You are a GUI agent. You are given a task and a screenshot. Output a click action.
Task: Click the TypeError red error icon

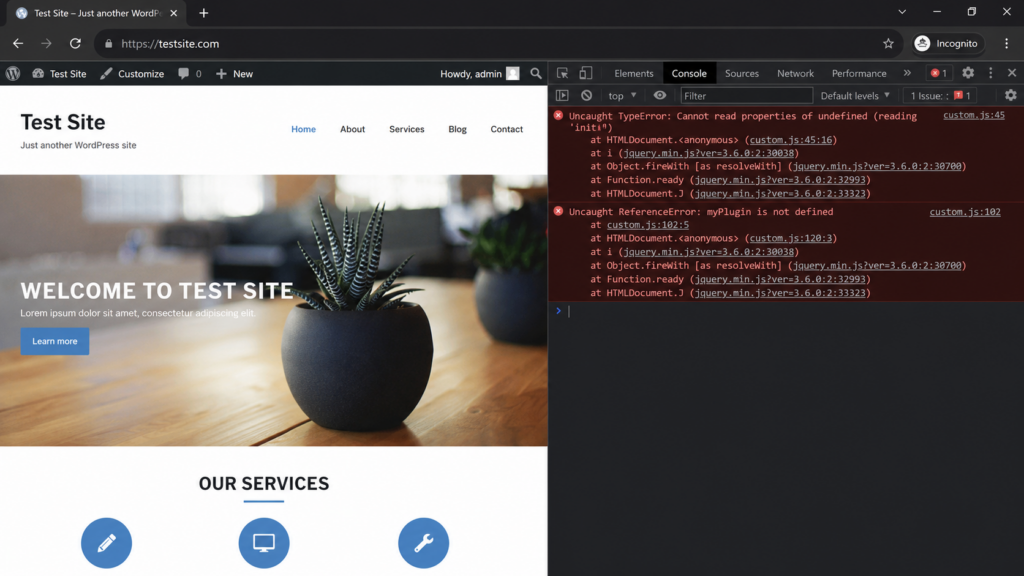point(558,115)
